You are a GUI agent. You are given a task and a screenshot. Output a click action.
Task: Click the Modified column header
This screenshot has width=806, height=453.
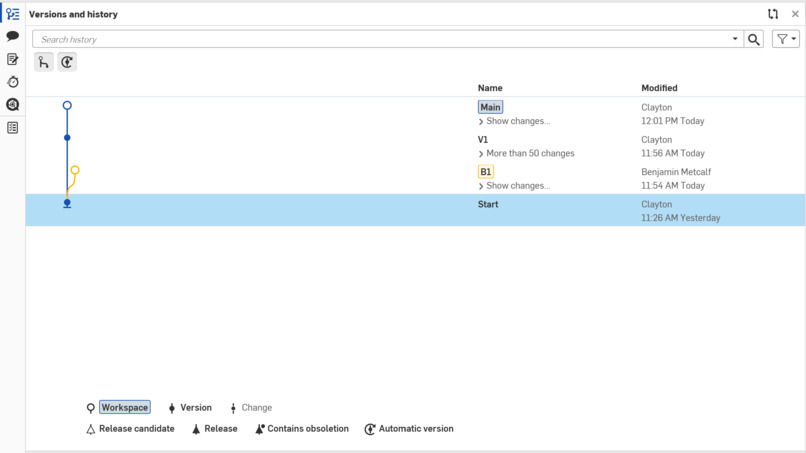click(659, 88)
